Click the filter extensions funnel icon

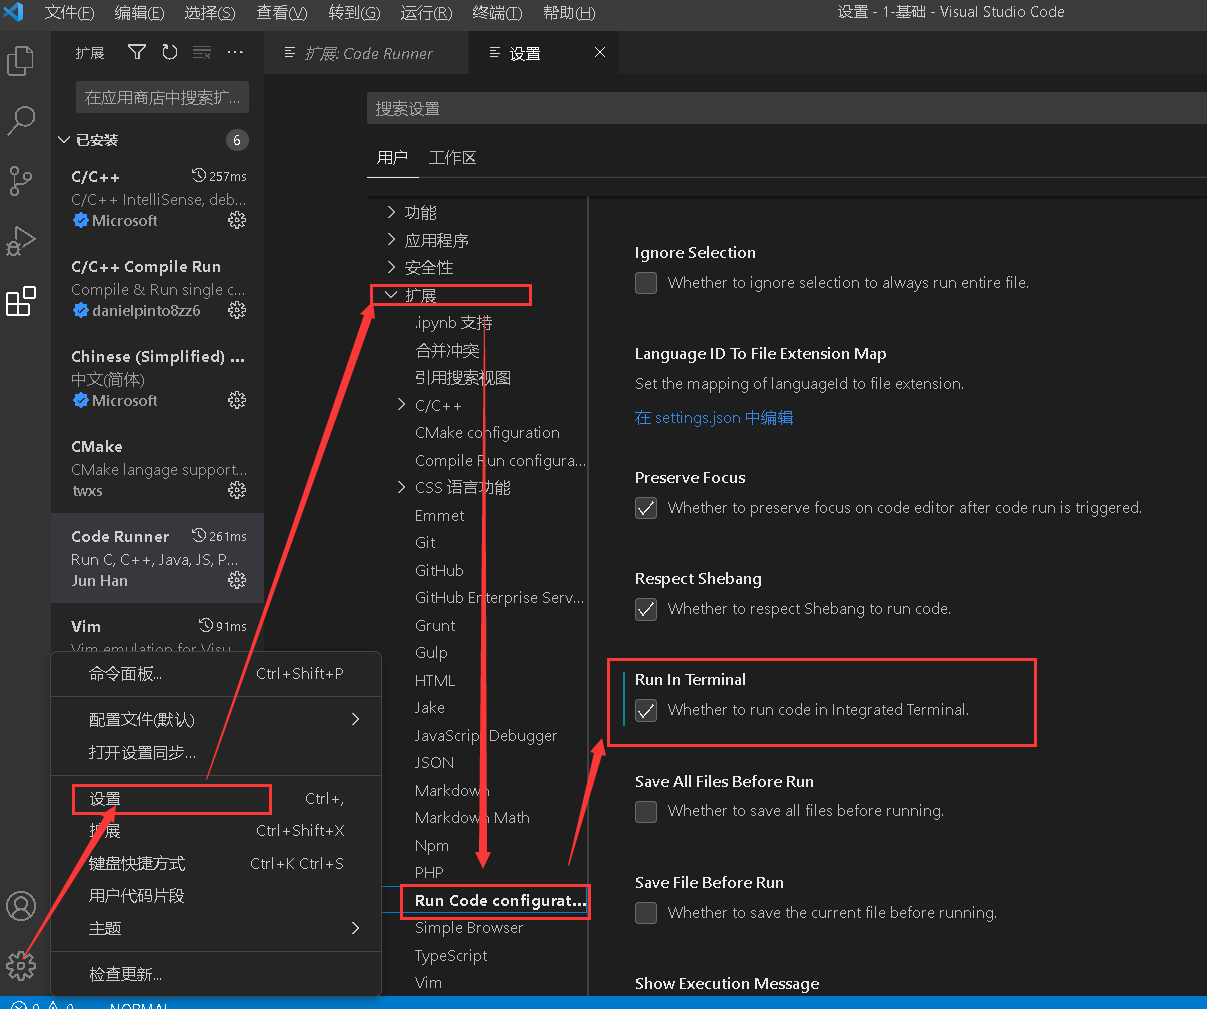pos(137,52)
